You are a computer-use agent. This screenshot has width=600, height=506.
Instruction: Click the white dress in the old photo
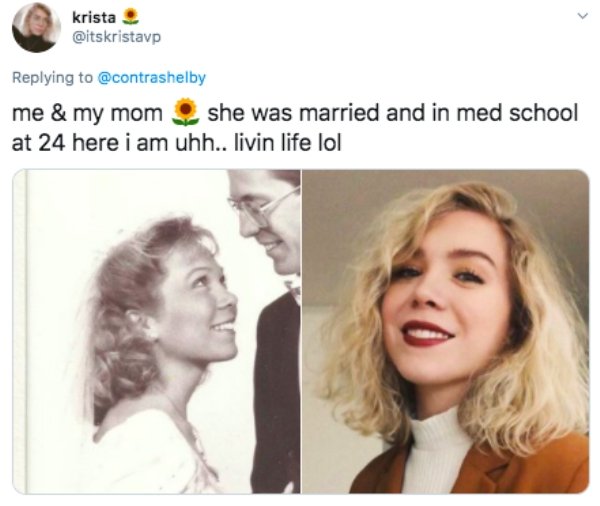coord(150,455)
